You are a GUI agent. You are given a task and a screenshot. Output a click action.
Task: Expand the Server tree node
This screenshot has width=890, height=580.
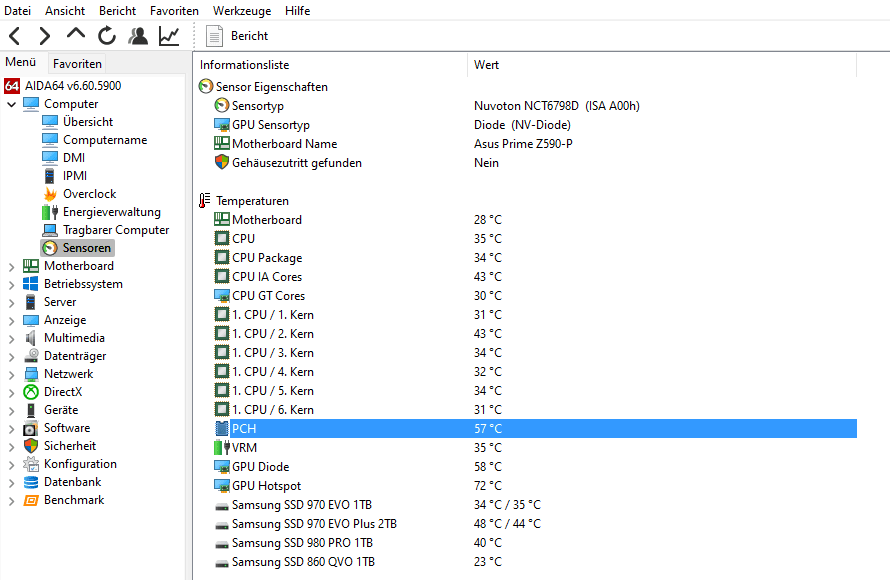(11, 302)
